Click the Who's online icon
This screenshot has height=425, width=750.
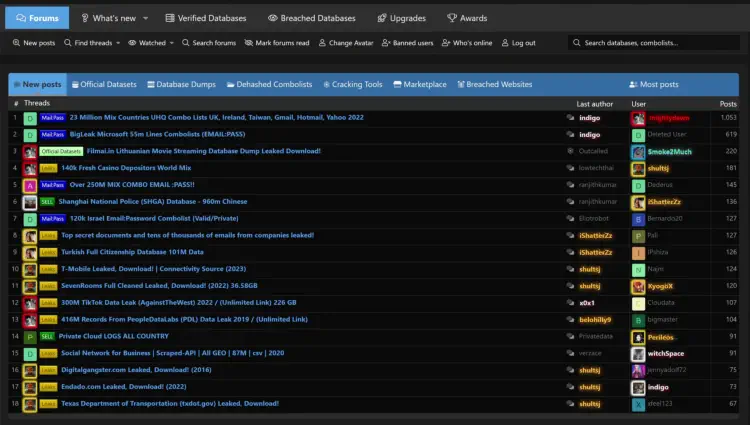pyautogui.click(x=445, y=43)
